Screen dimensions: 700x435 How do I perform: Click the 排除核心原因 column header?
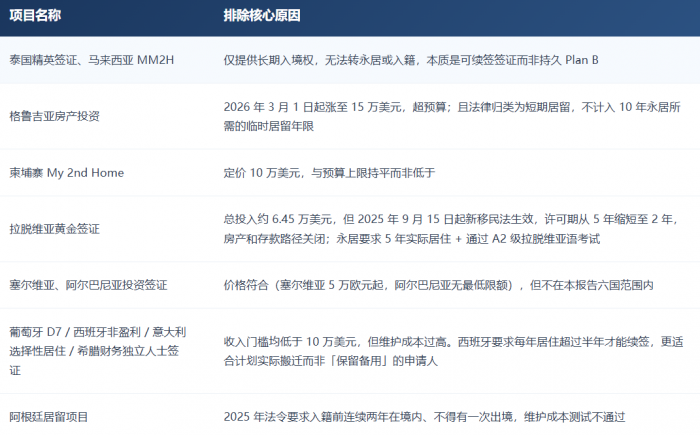click(x=262, y=16)
